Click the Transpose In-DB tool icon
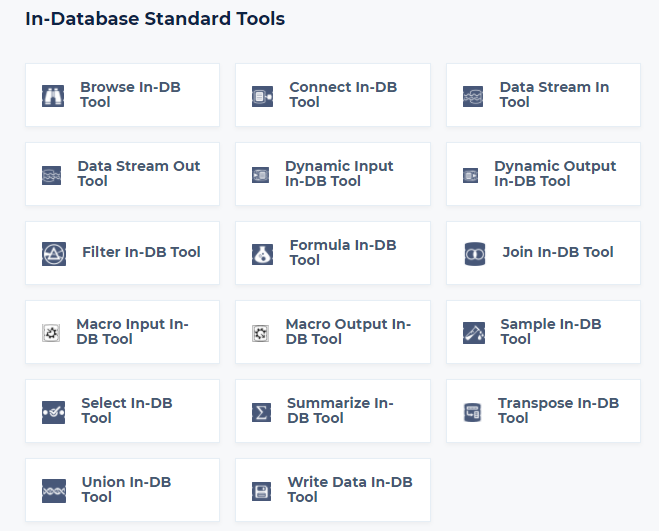 pyautogui.click(x=472, y=412)
